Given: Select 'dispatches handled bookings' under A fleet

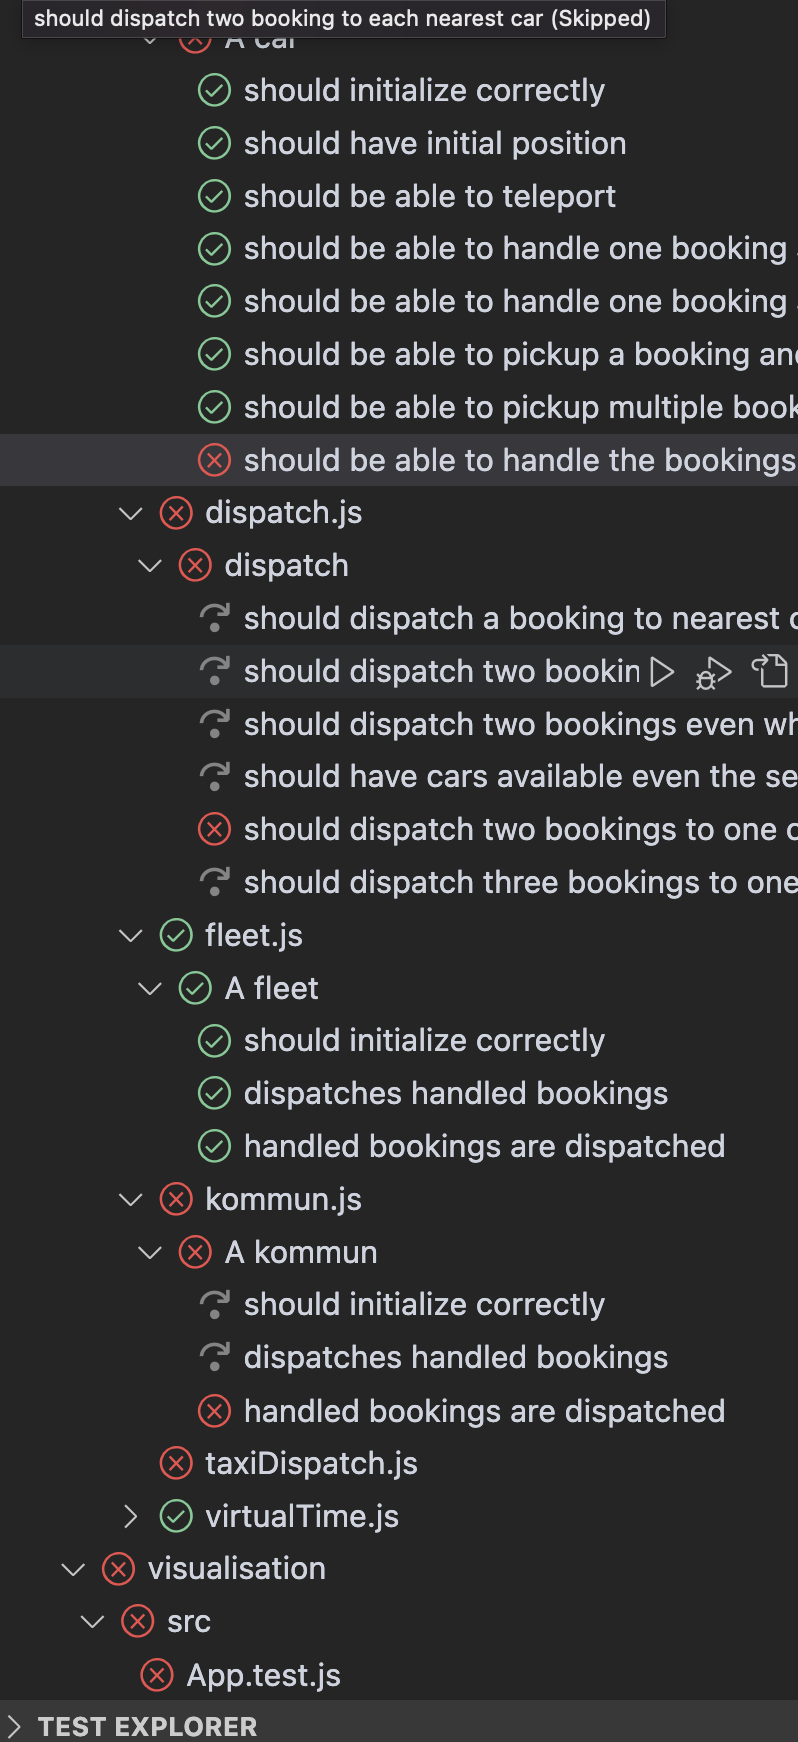Looking at the screenshot, I should click(x=456, y=1093).
